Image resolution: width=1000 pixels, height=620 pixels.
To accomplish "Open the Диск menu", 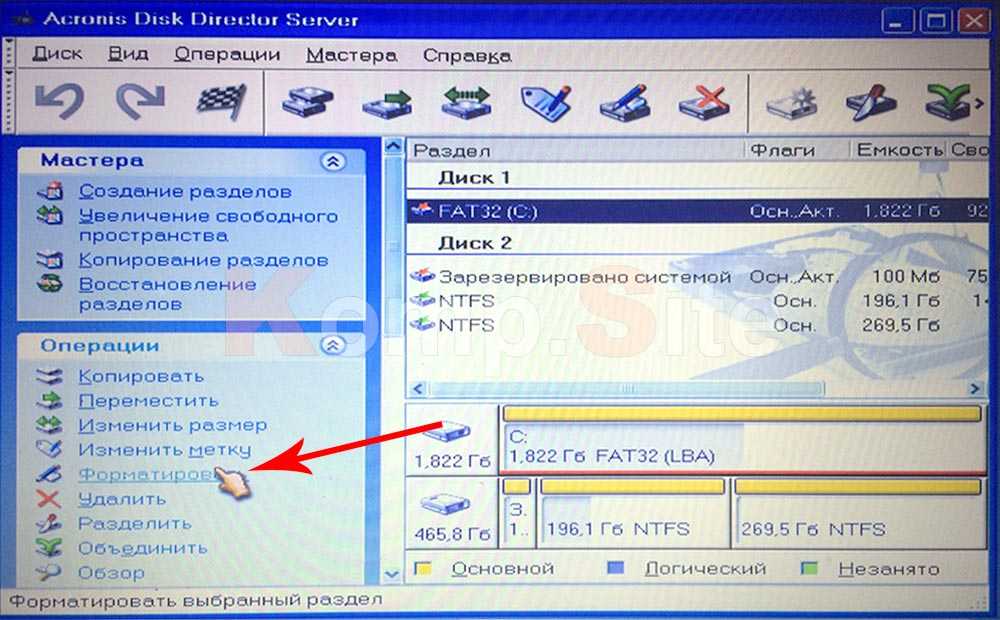I will point(57,54).
